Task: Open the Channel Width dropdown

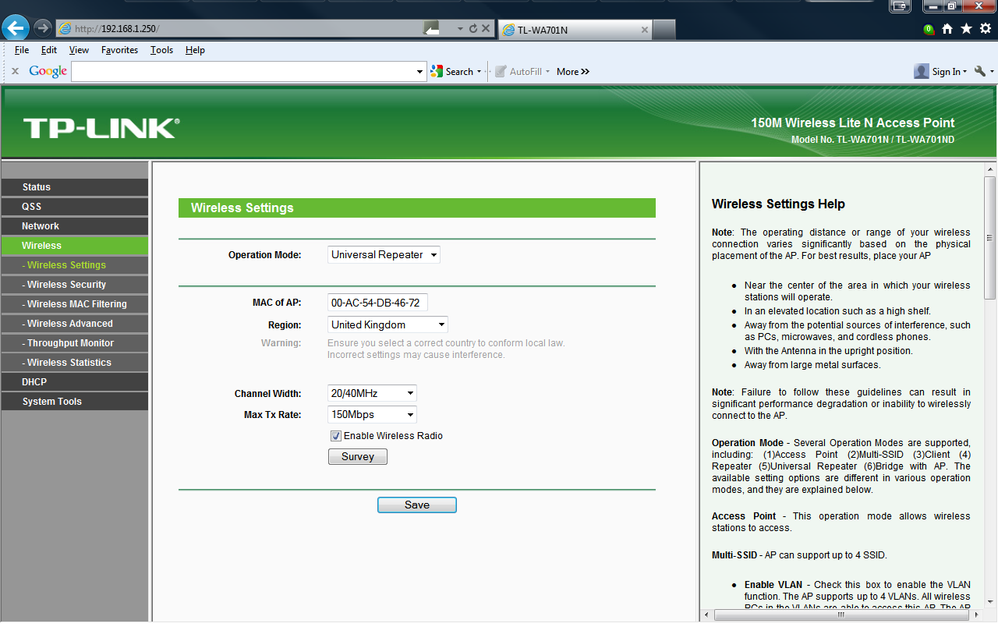Action: click(372, 394)
